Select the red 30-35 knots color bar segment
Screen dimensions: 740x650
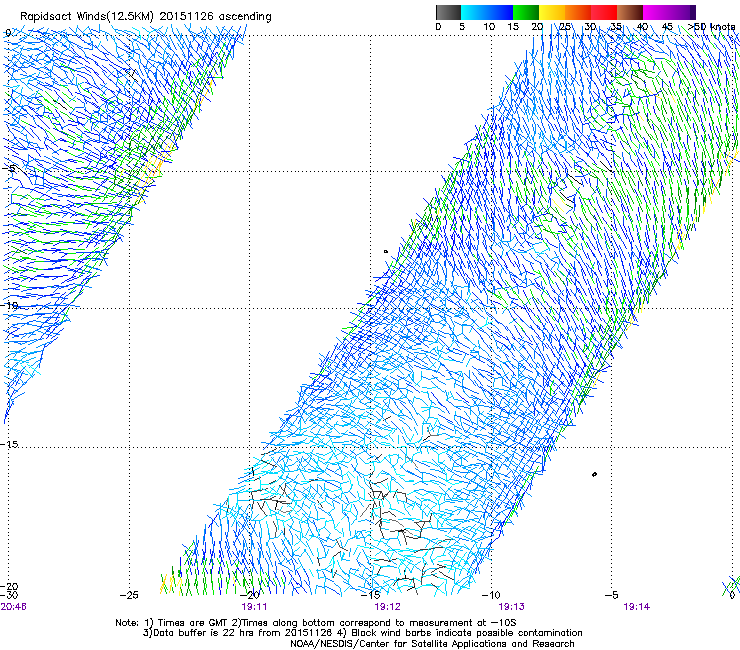click(604, 12)
